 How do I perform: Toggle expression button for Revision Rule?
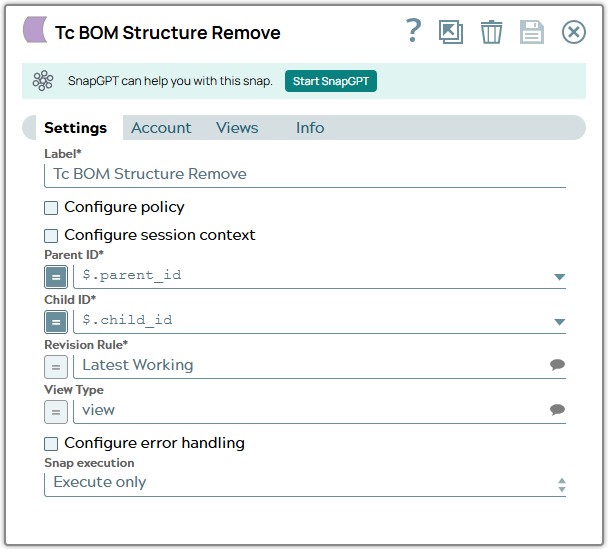[x=56, y=367]
